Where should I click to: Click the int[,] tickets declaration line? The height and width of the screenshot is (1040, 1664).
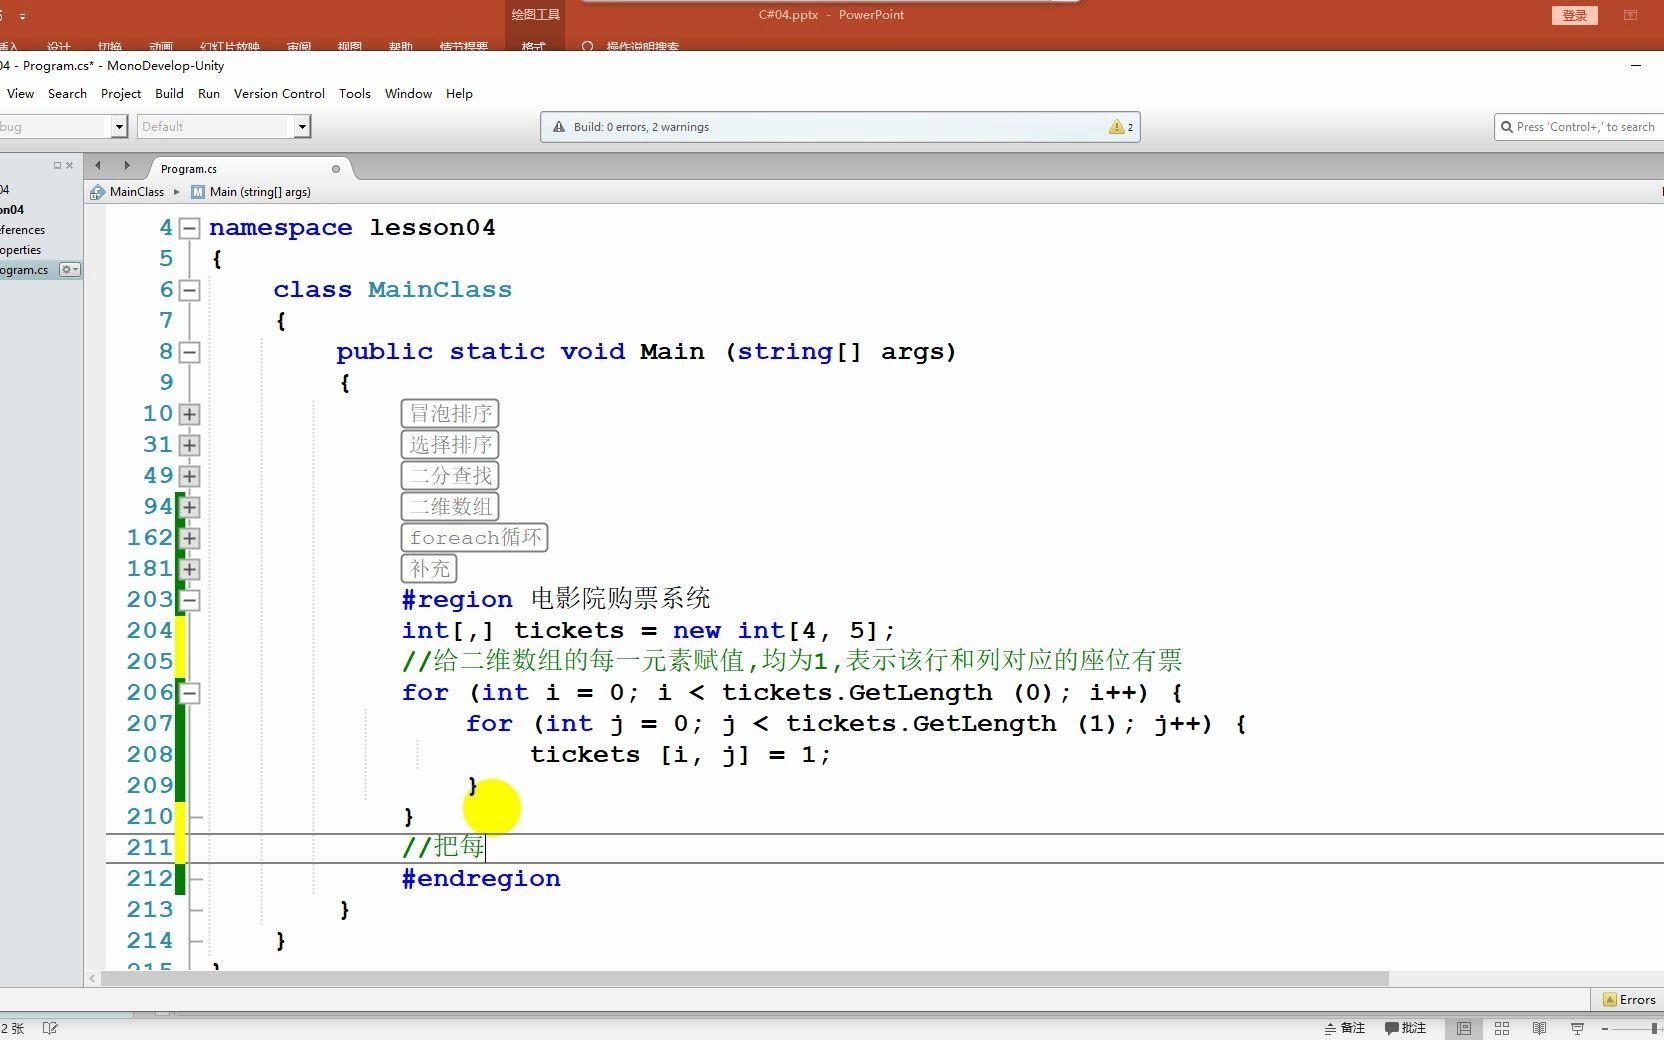(x=648, y=631)
